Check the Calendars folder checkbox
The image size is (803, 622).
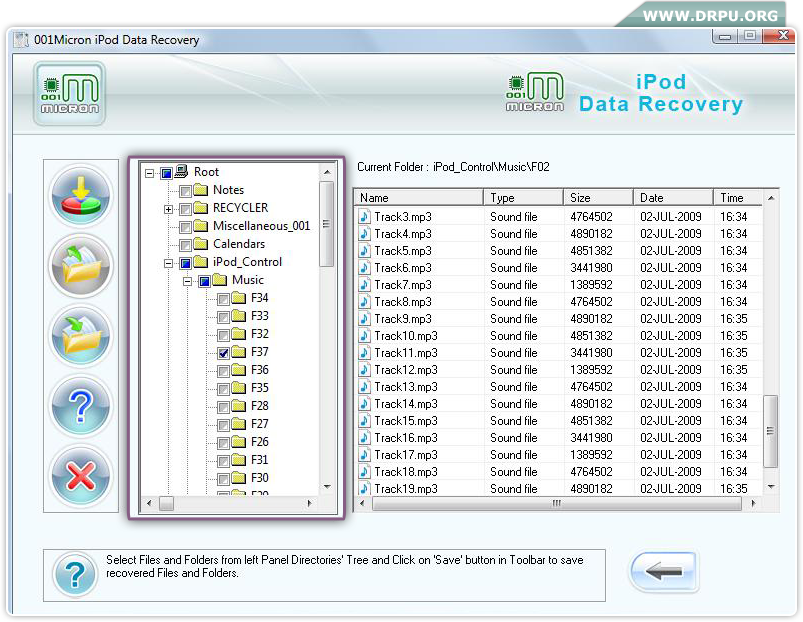pyautogui.click(x=185, y=245)
